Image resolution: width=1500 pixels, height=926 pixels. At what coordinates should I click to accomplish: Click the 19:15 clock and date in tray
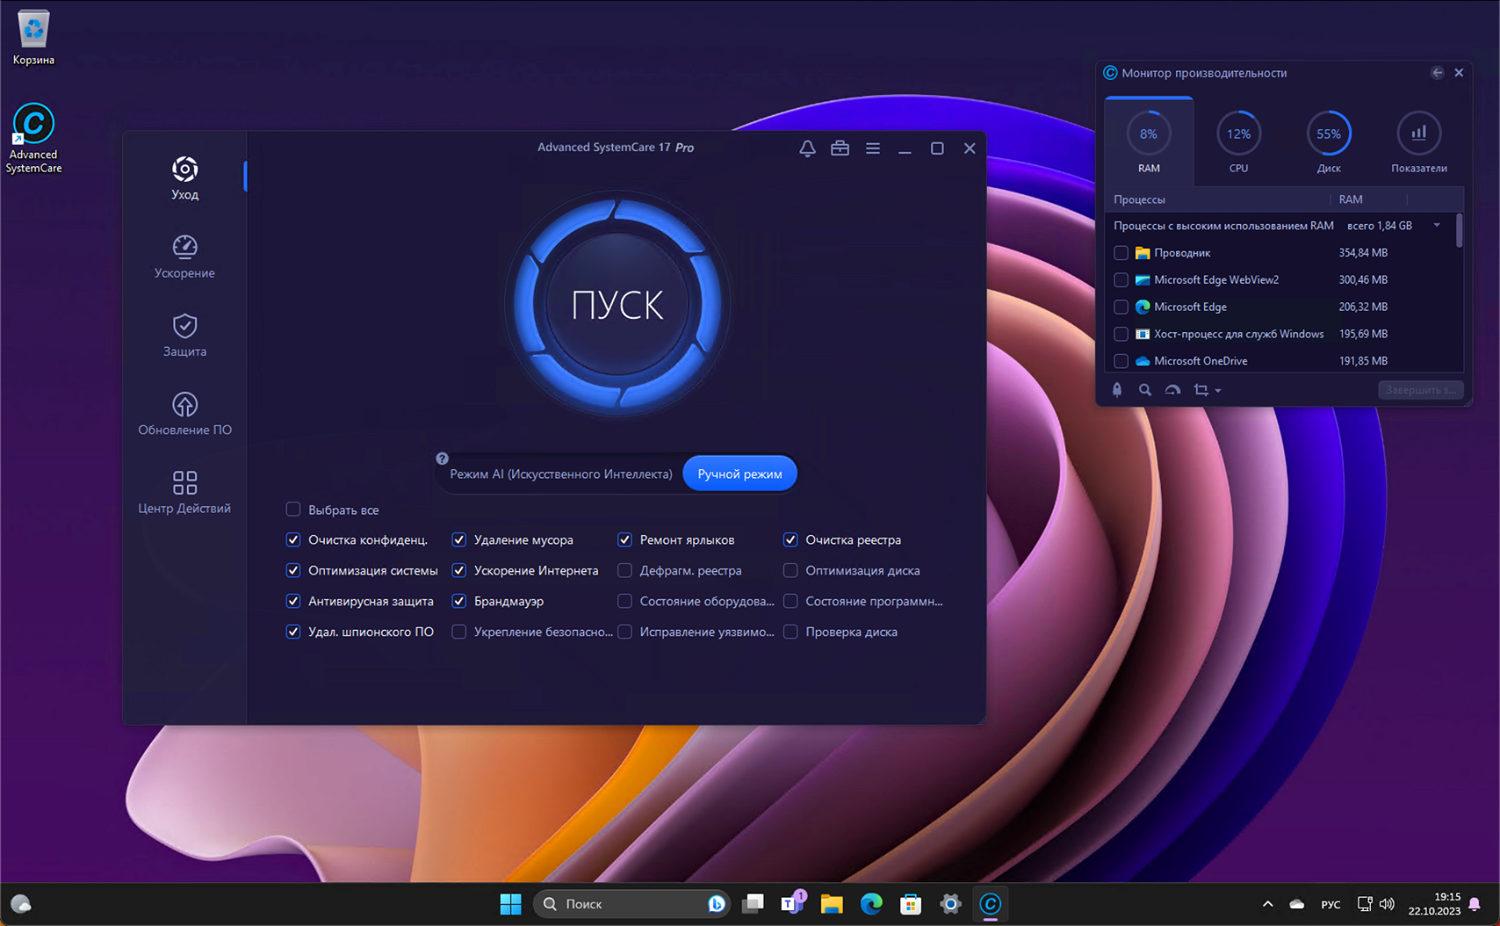(1434, 904)
